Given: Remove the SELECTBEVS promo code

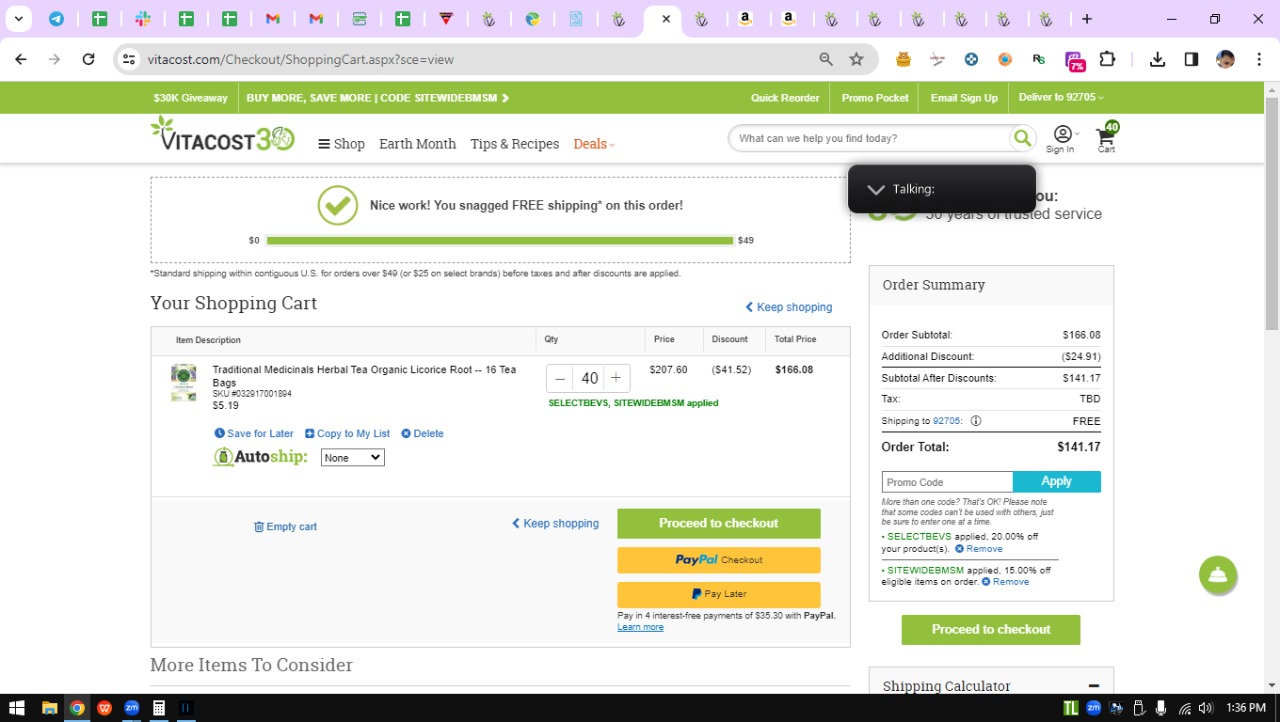Looking at the screenshot, I should (x=979, y=549).
